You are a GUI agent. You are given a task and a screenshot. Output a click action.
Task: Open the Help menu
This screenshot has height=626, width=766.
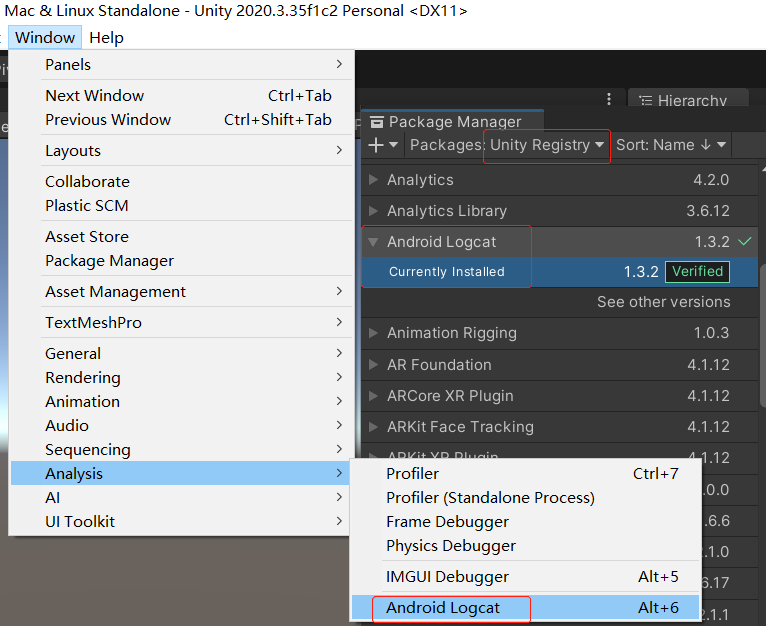click(x=106, y=38)
